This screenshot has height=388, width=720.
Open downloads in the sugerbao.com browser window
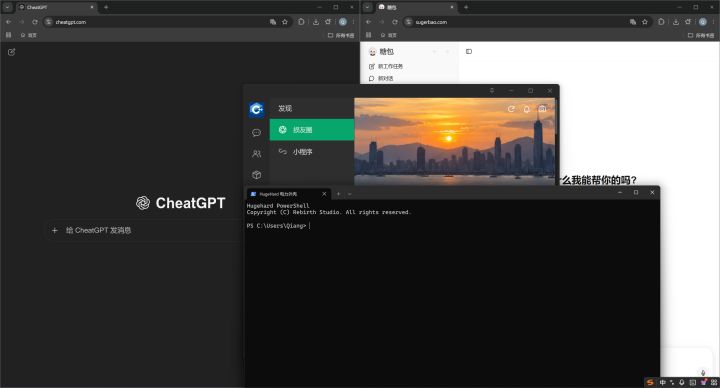tap(676, 22)
